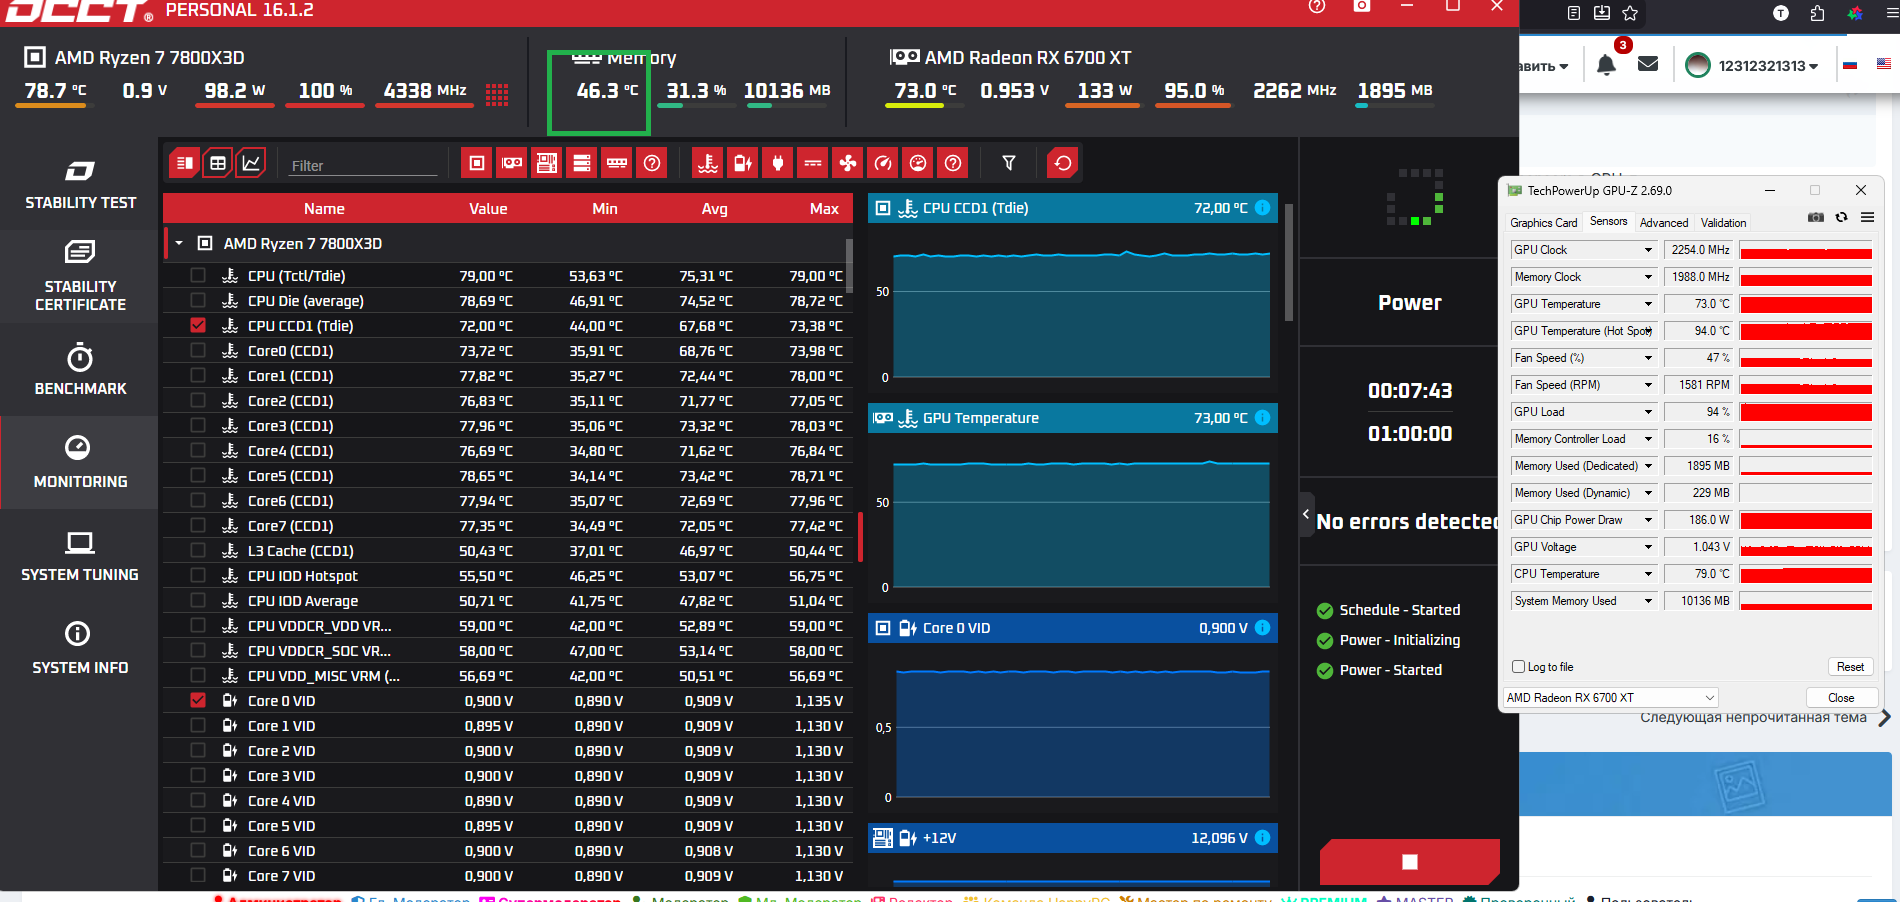Click the fan sensor filter icon

tap(848, 163)
